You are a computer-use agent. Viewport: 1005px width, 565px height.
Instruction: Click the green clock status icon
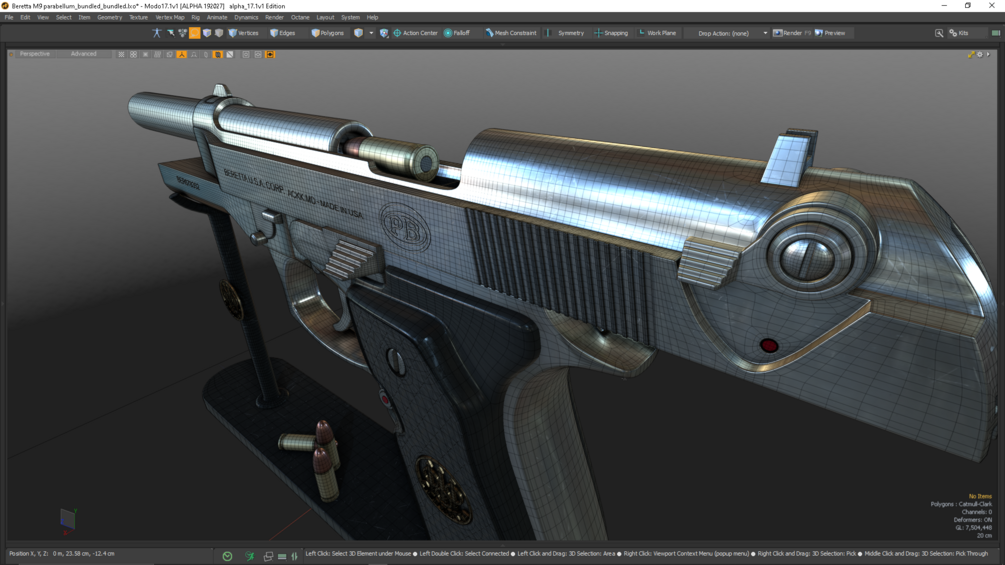(228, 556)
